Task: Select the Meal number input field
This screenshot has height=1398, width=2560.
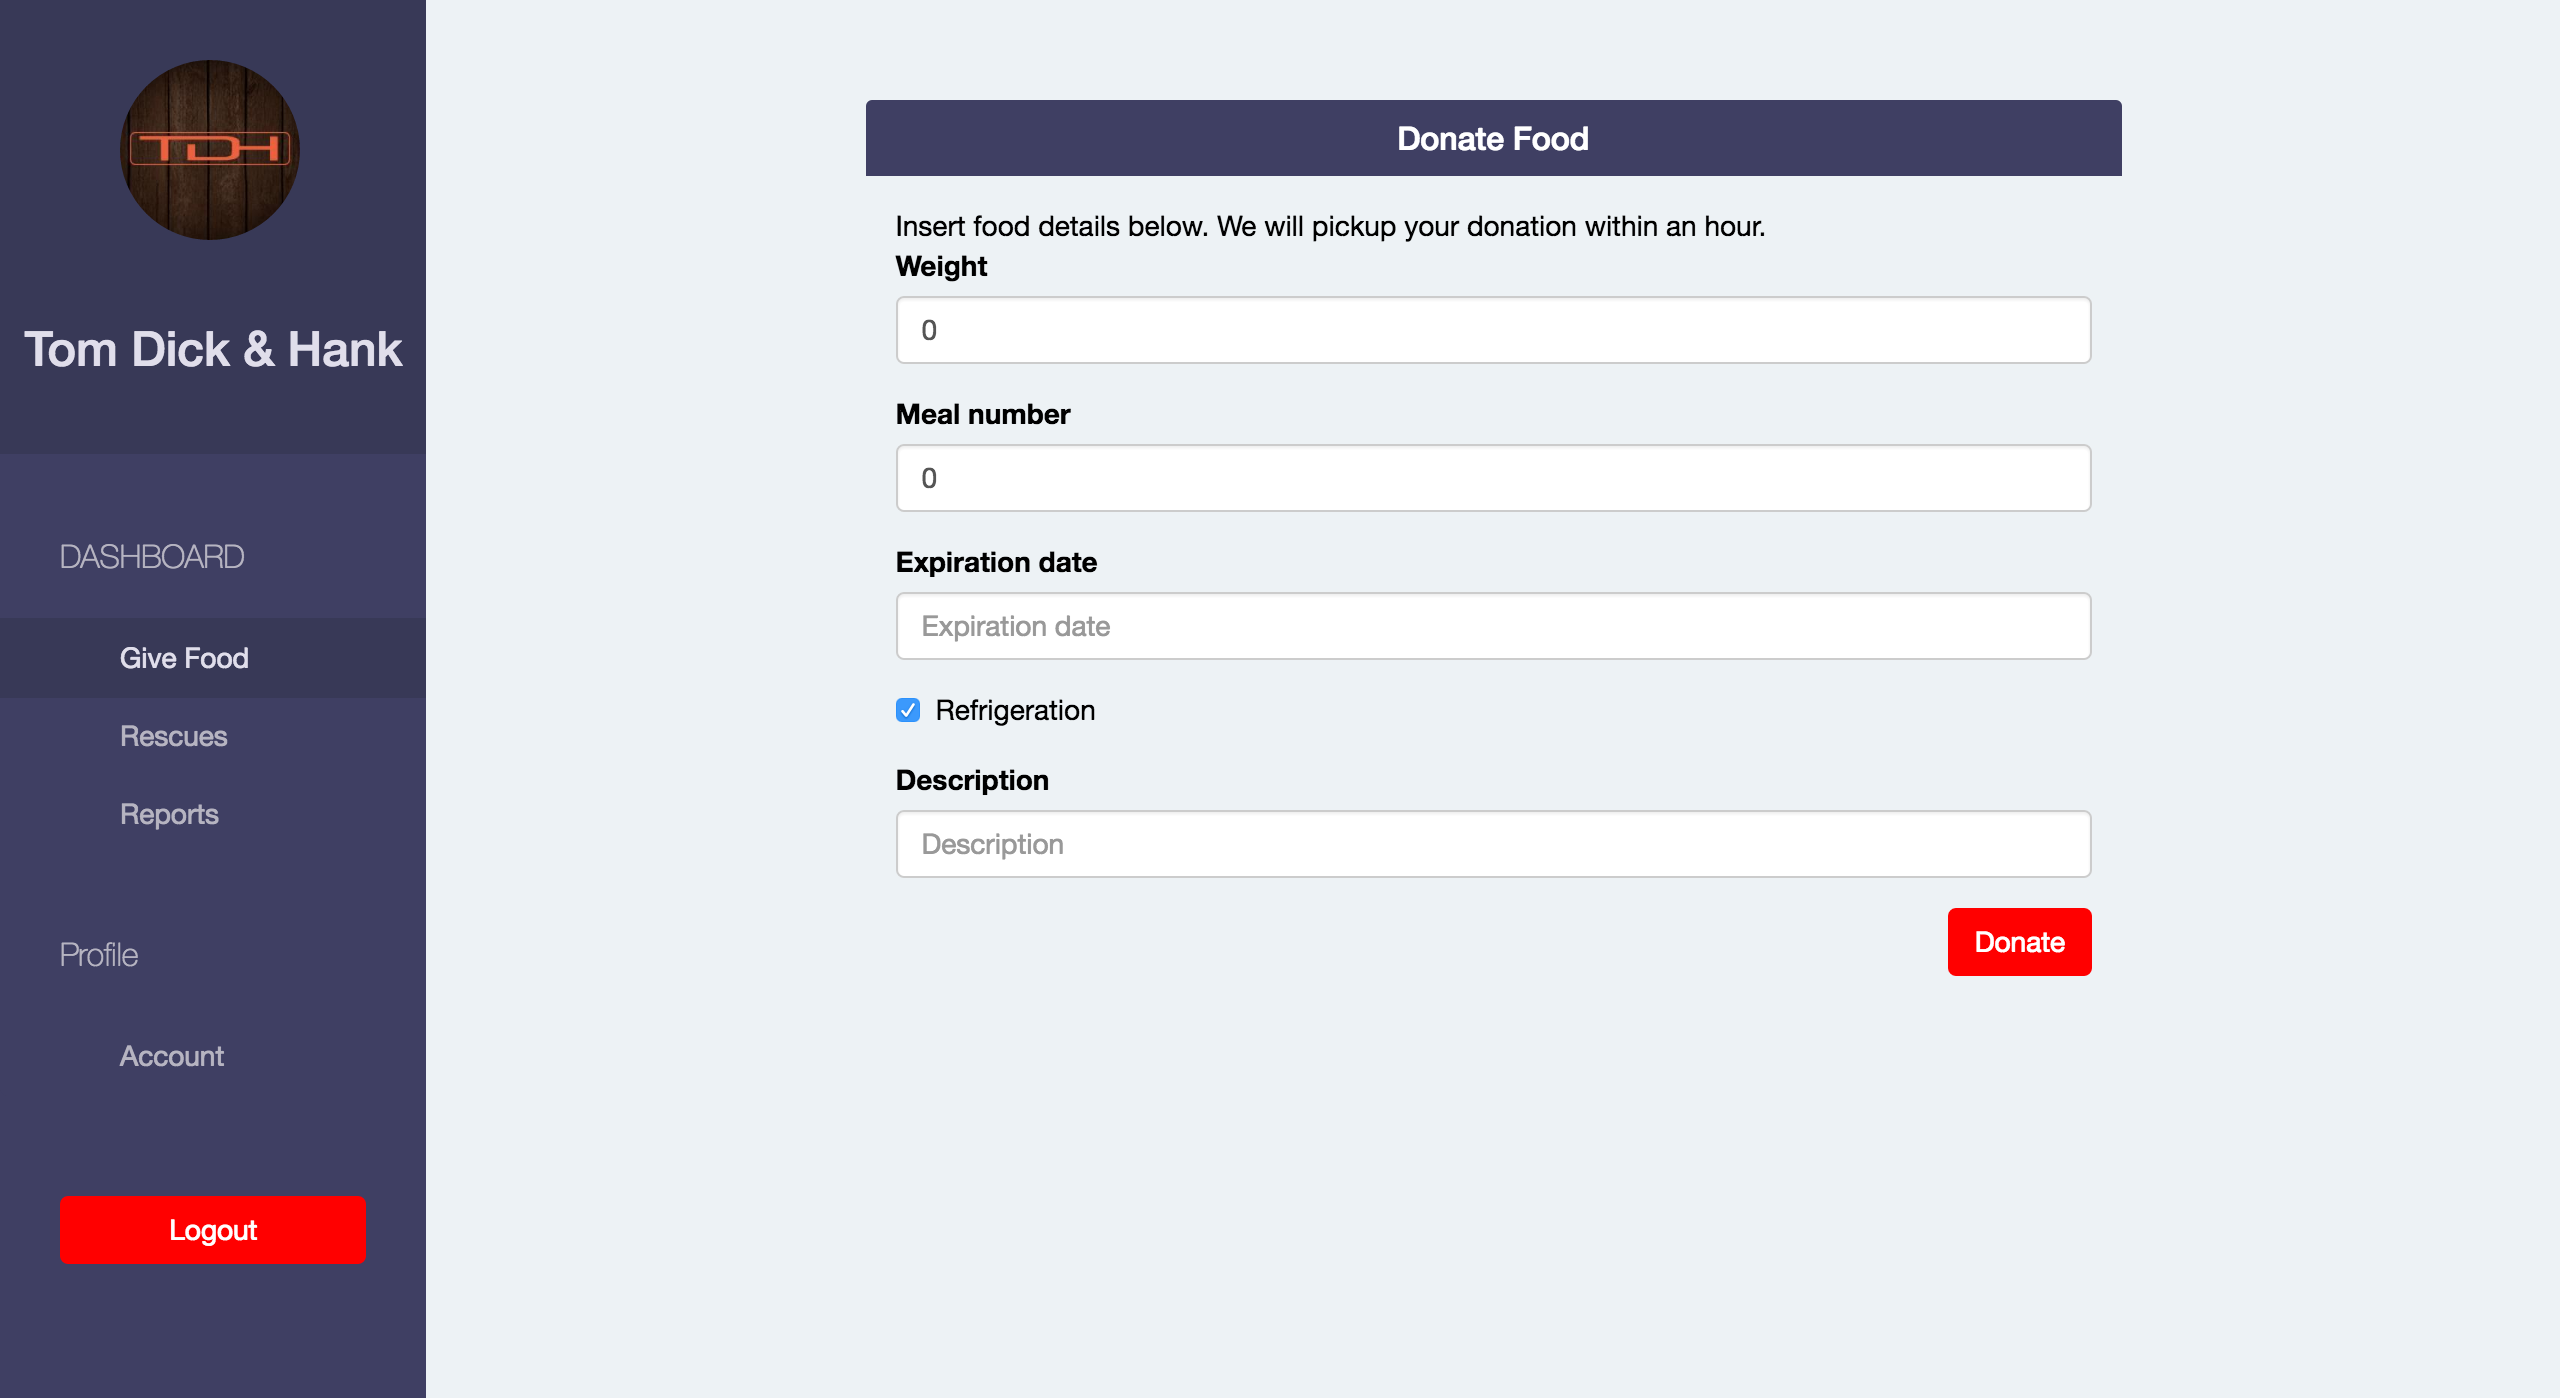Action: tap(1493, 478)
